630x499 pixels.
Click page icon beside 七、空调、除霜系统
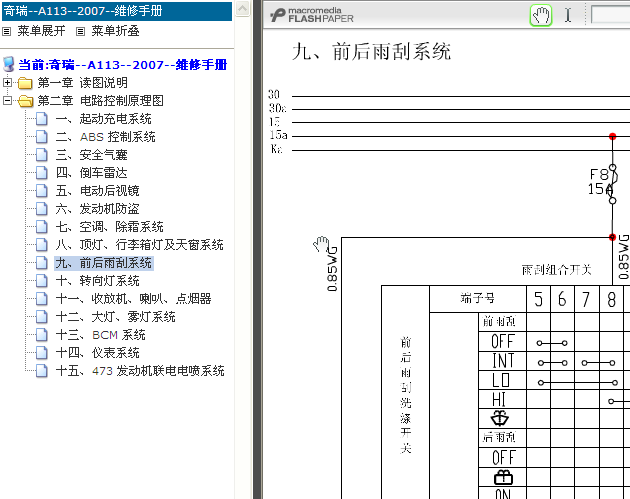click(x=41, y=227)
